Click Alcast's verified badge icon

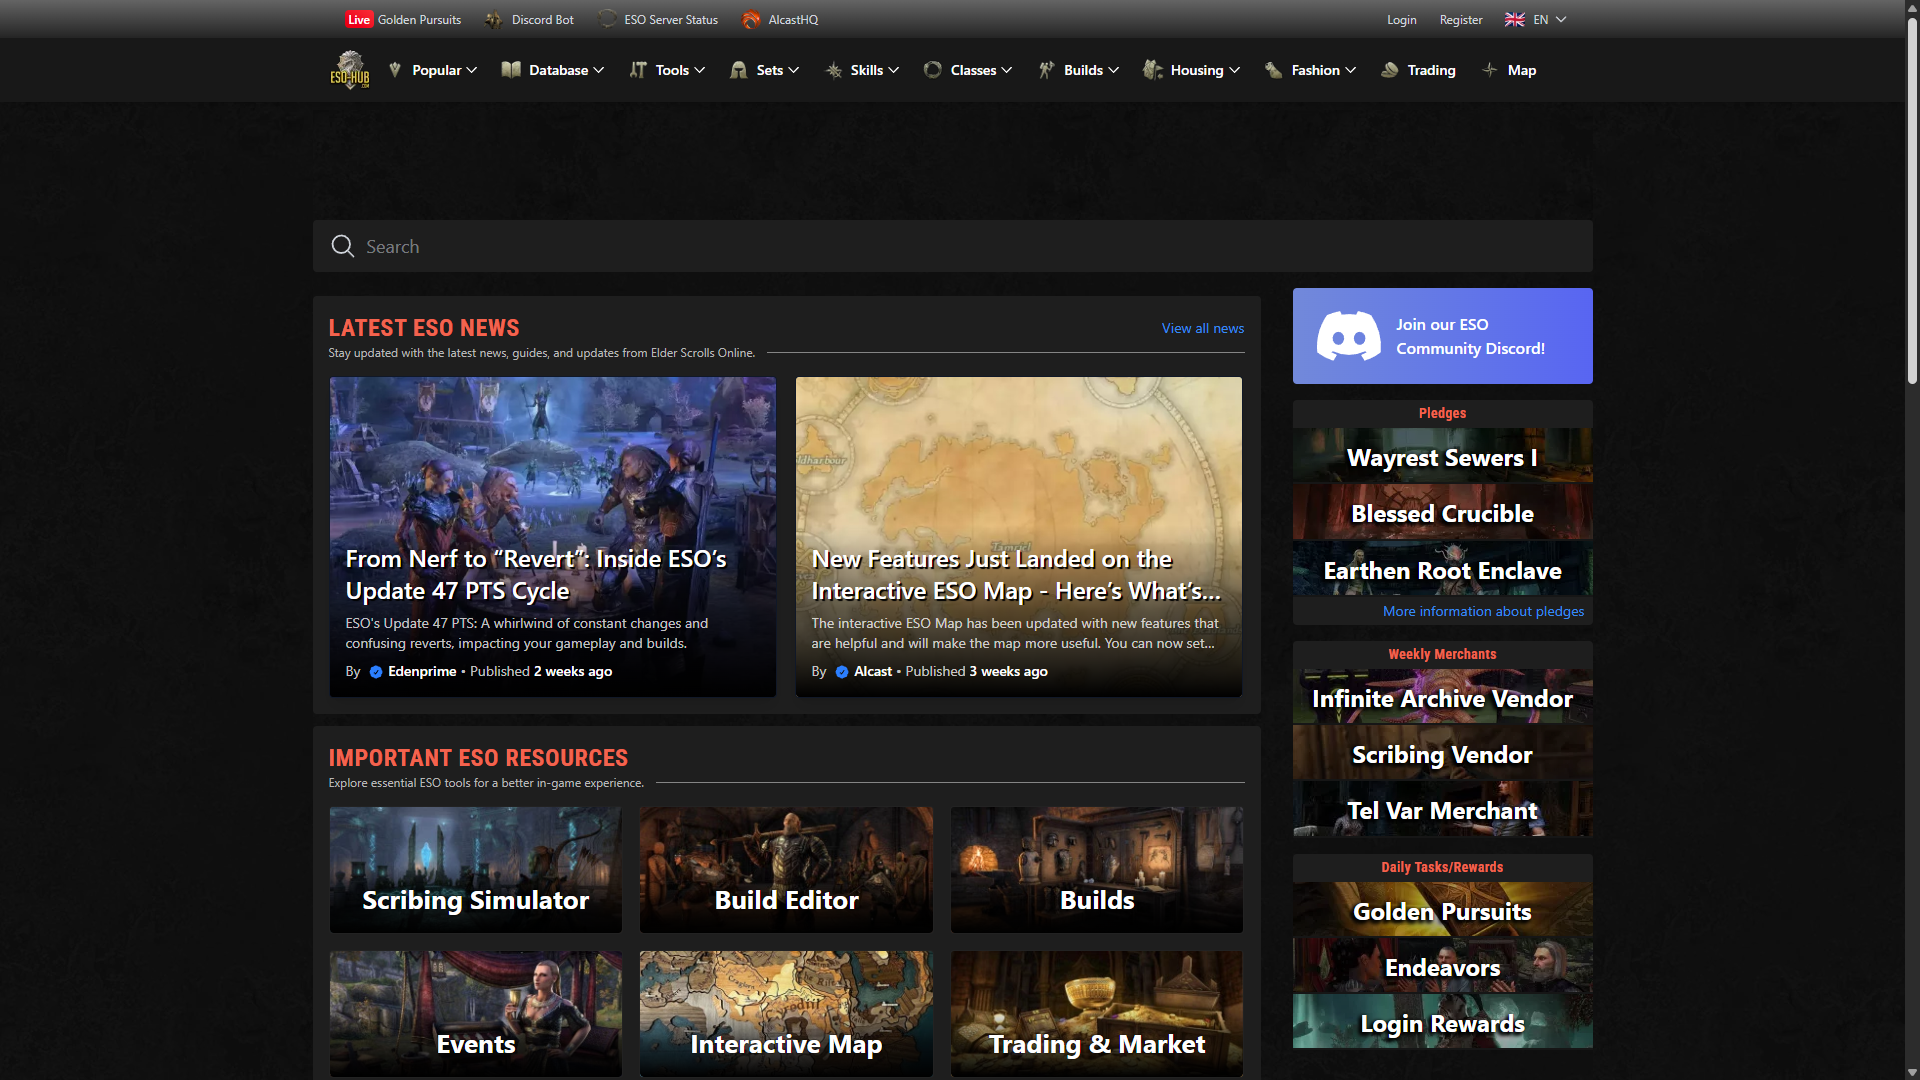(842, 672)
